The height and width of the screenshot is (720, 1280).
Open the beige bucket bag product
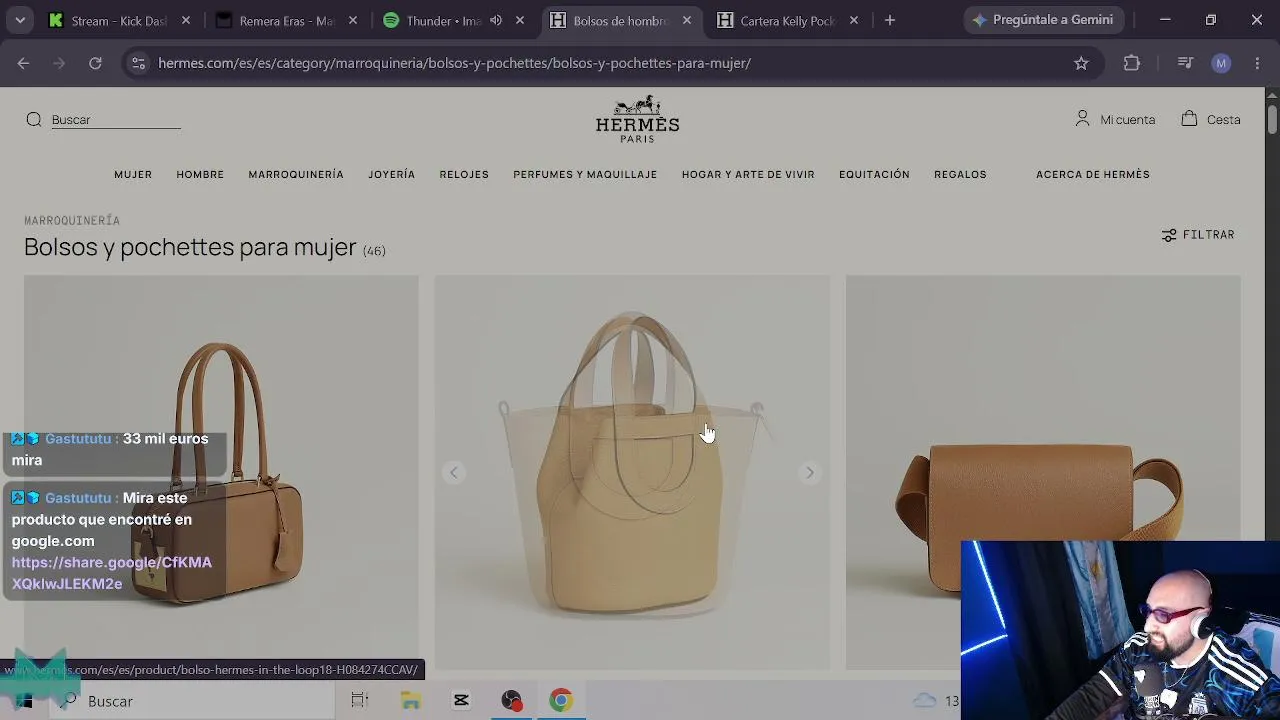[632, 473]
